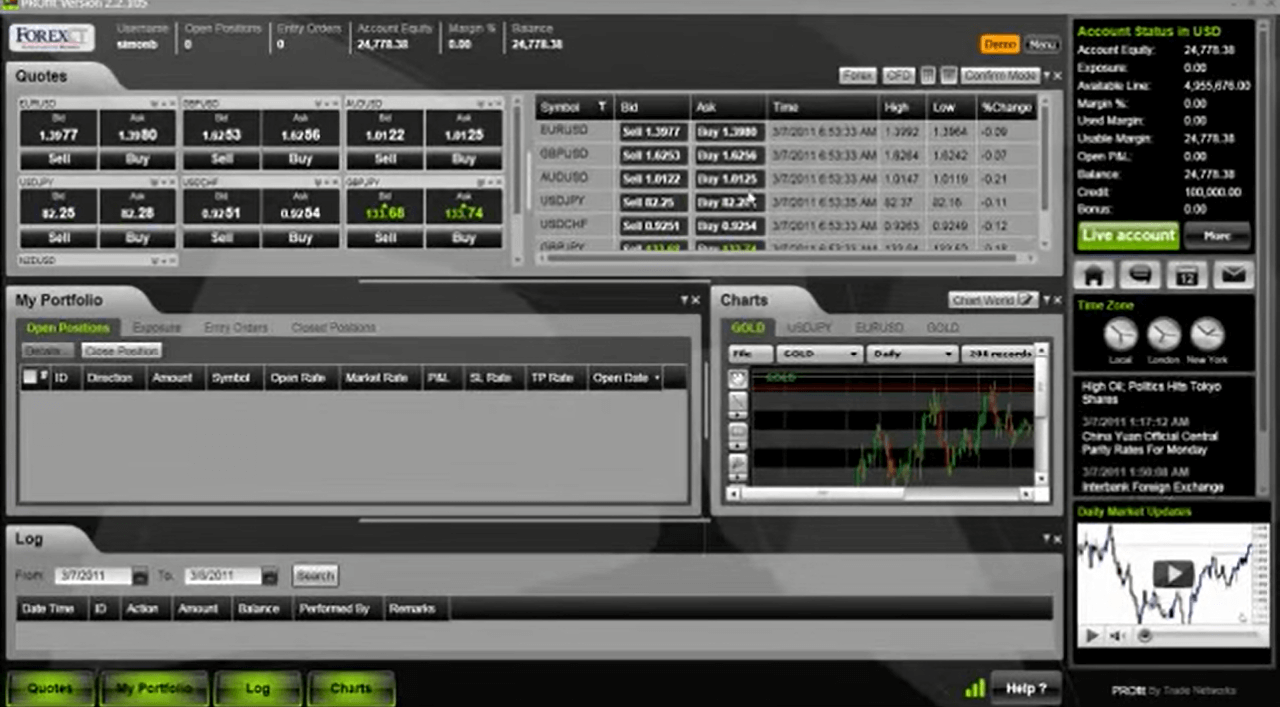Screen dimensions: 1280x707
Task: Open the From date picker in the Log panel
Action: [x=139, y=575]
